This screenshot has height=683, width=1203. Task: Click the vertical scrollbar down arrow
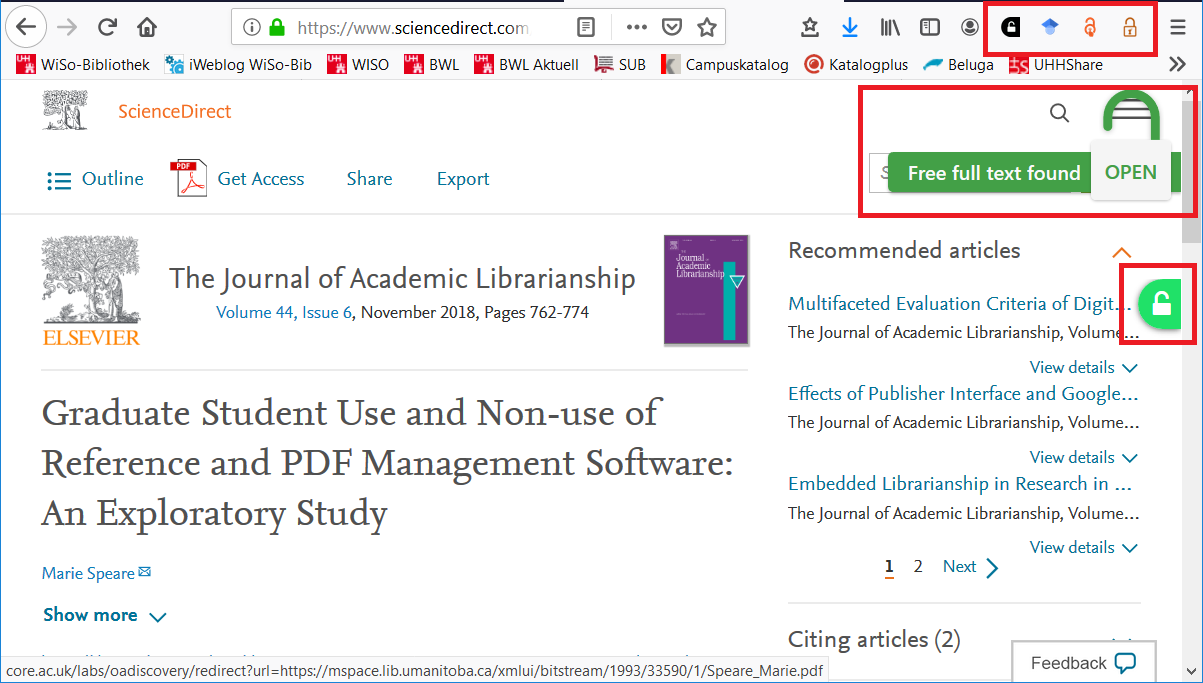[x=1190, y=670]
